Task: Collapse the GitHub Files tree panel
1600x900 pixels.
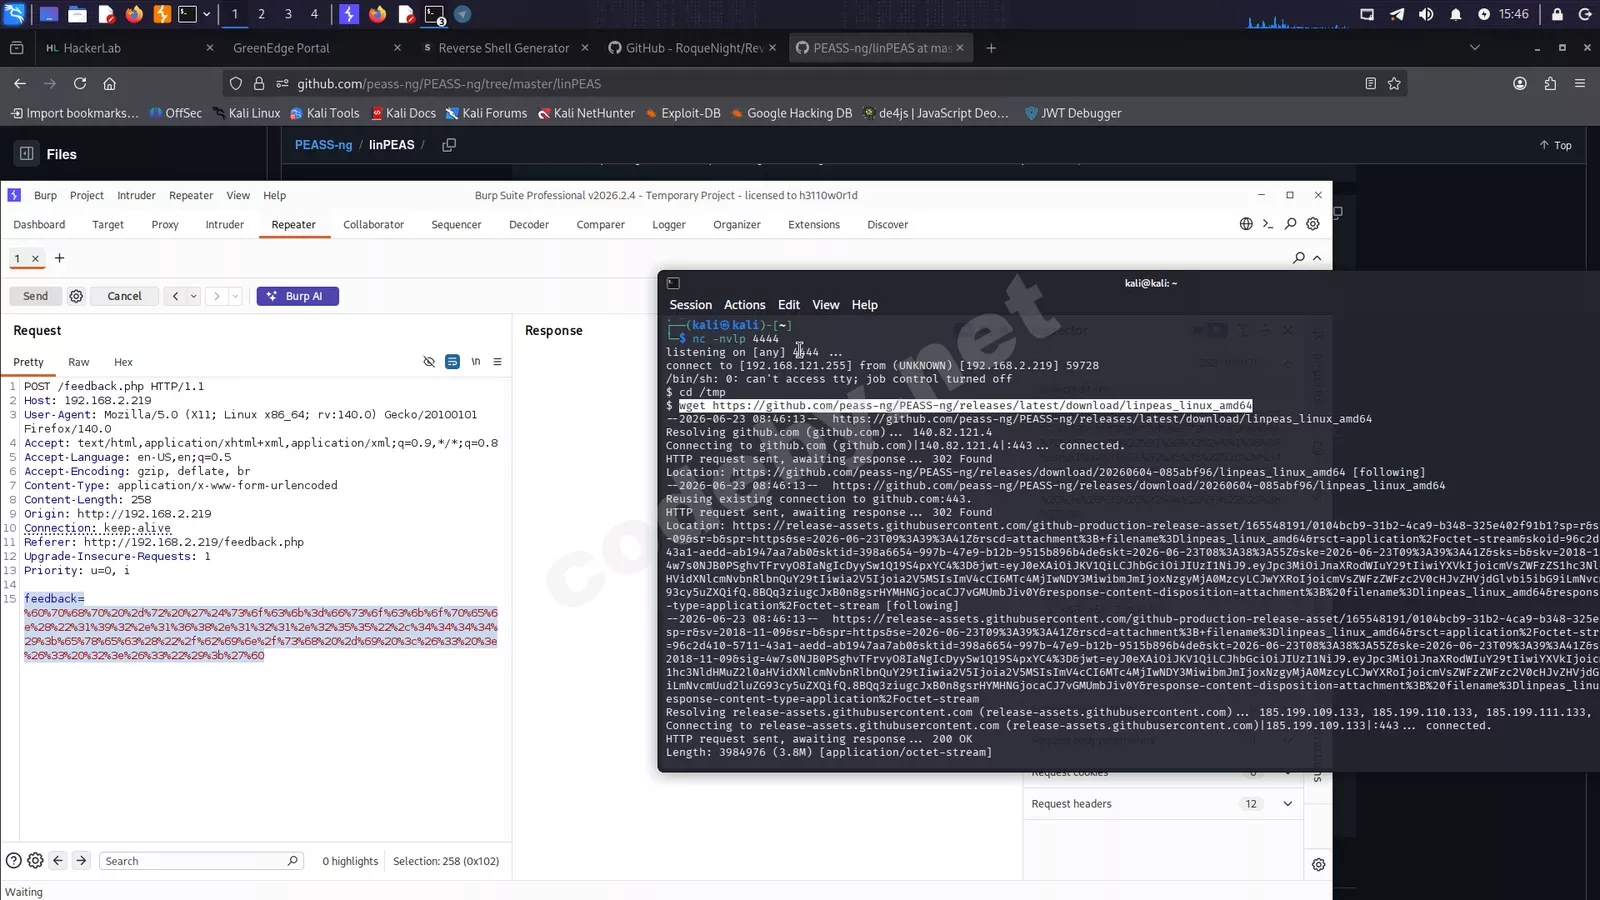Action: click(x=27, y=154)
